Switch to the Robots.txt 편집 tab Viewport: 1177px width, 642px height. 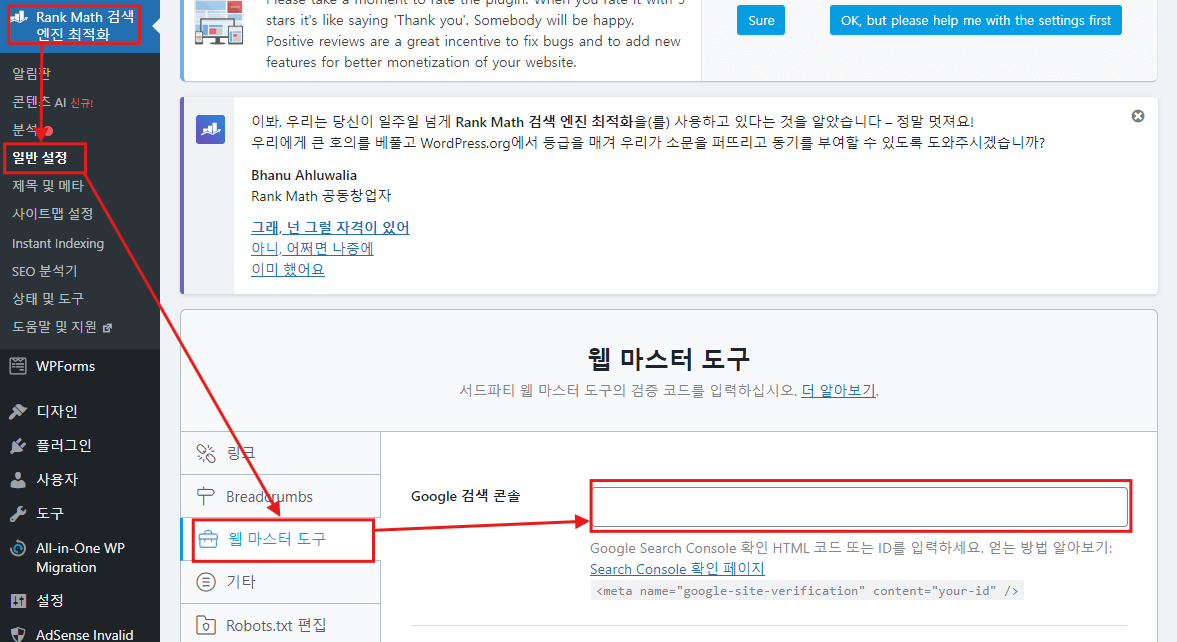(281, 625)
